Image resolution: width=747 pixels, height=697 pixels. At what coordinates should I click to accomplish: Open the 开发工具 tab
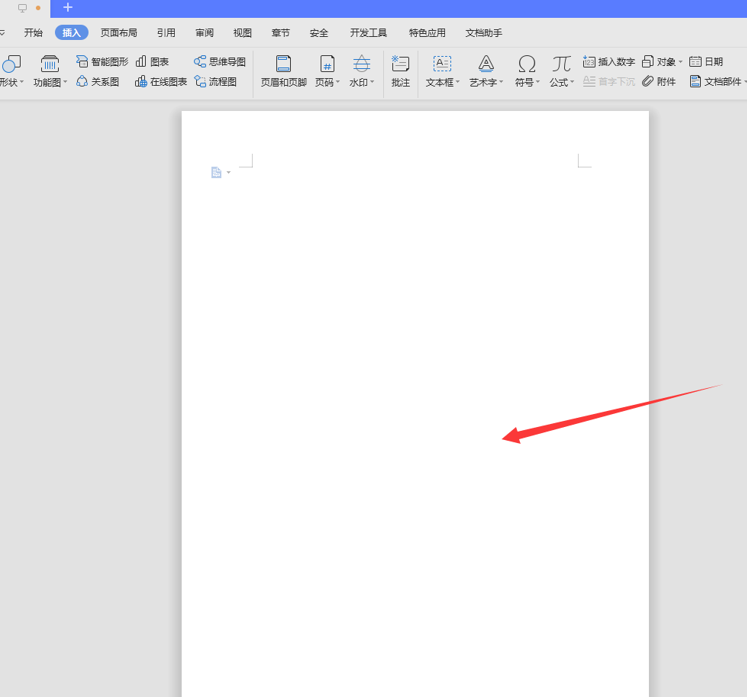click(368, 32)
